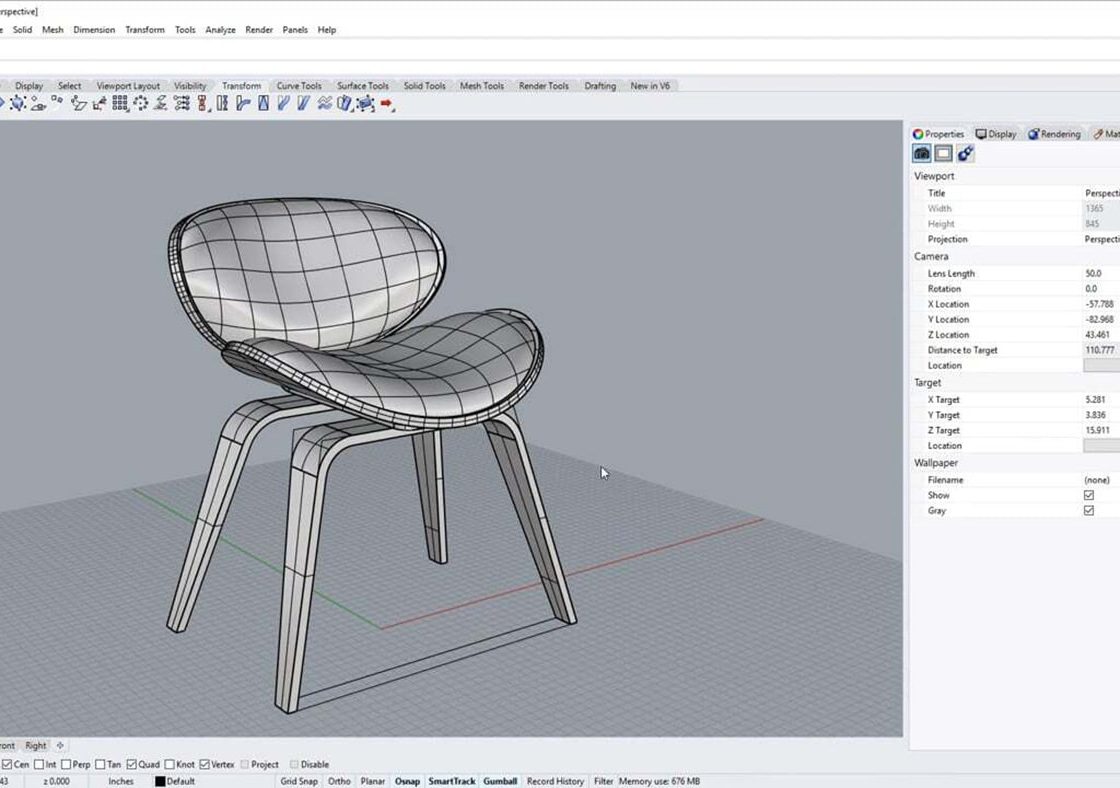1120x788 pixels.
Task: Click the Lens Length value field
Action: pos(1098,273)
